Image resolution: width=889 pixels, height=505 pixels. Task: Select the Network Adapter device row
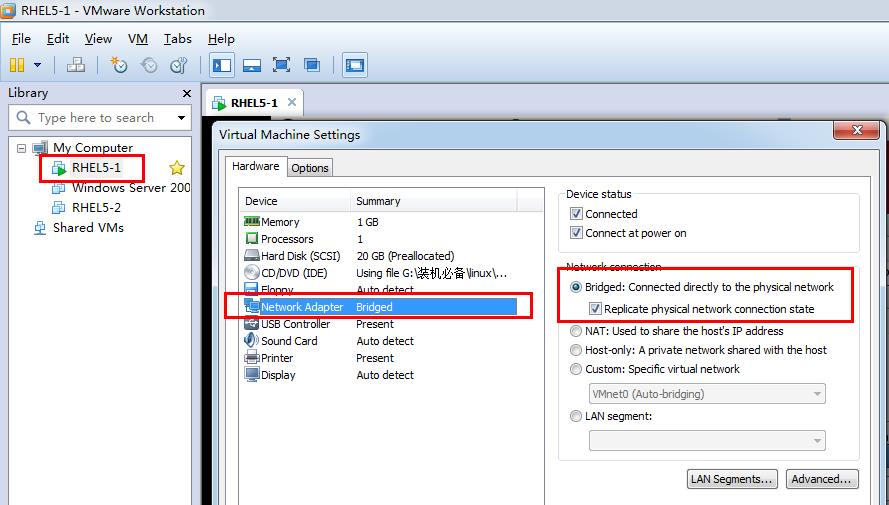tap(380, 307)
